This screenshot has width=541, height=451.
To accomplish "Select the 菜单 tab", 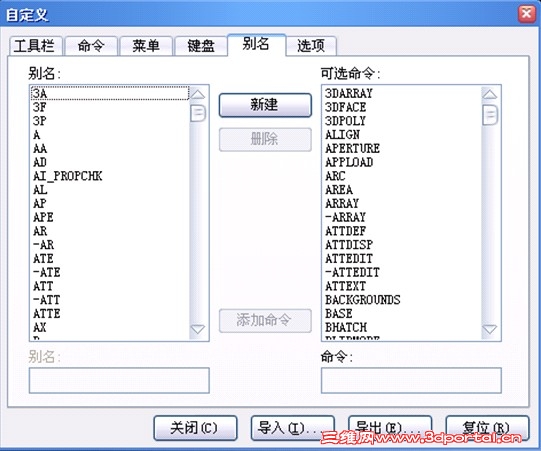I will 146,46.
